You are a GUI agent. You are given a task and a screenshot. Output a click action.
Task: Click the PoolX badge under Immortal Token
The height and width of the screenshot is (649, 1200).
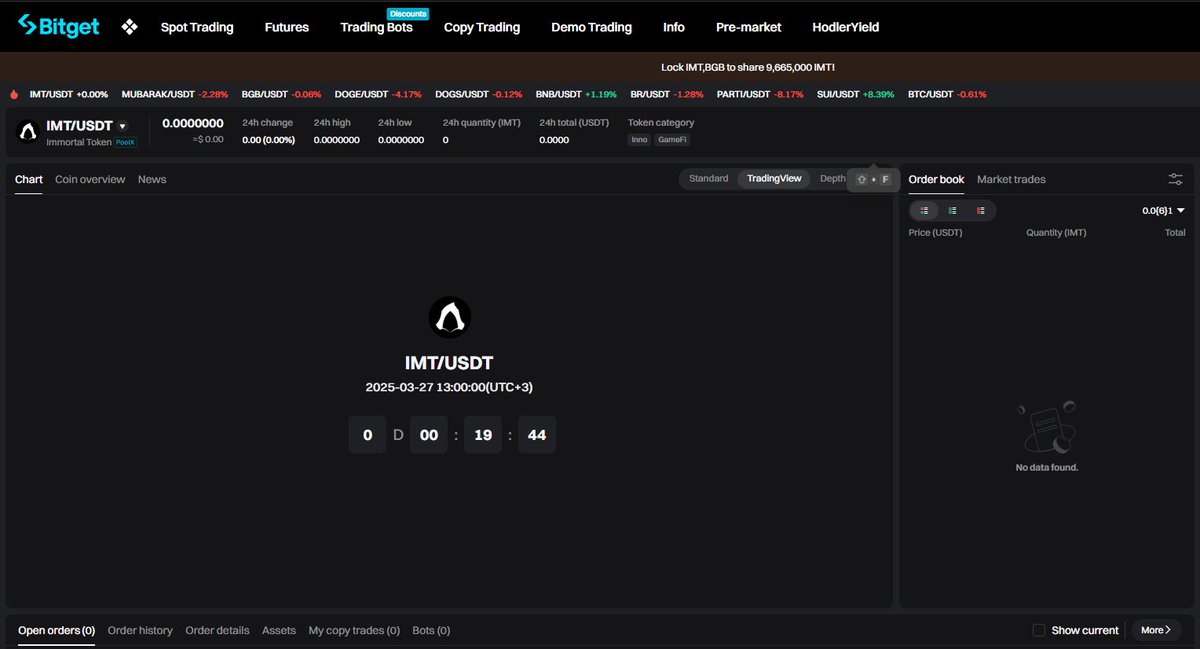point(125,142)
